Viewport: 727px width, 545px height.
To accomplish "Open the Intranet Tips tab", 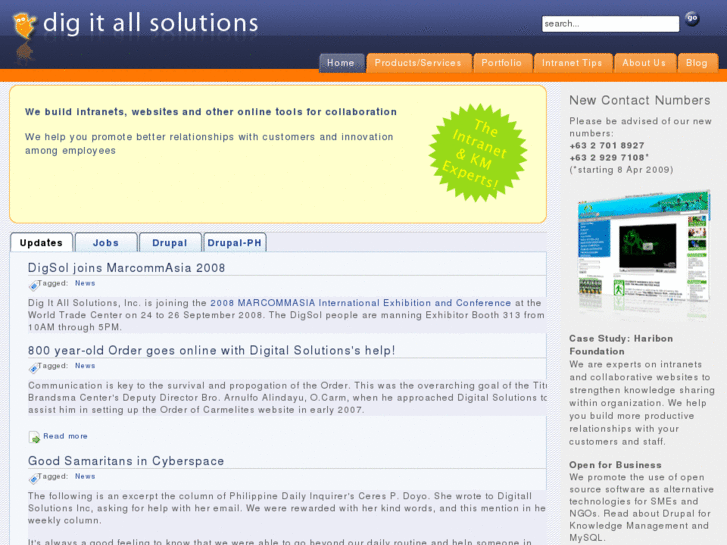I will coord(572,63).
